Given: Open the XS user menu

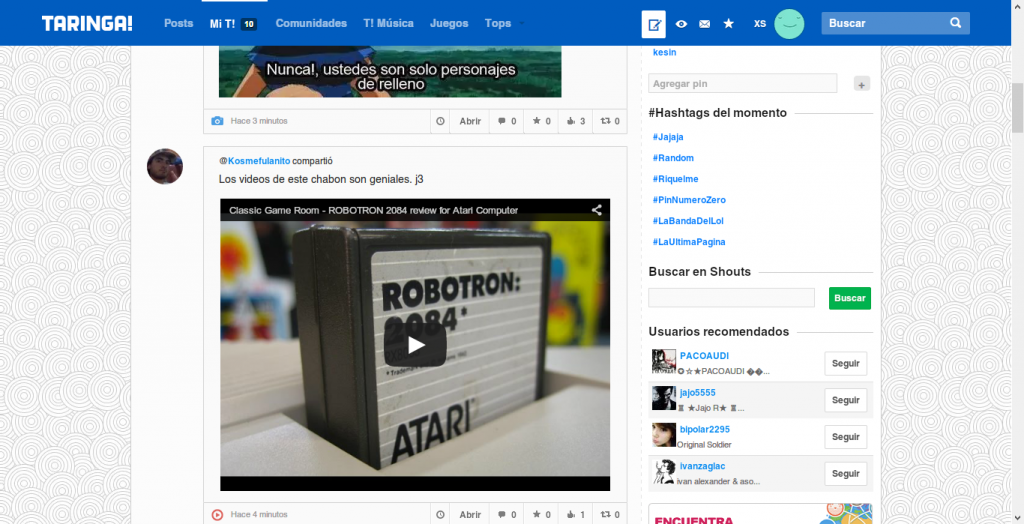Looking at the screenshot, I should pyautogui.click(x=760, y=24).
